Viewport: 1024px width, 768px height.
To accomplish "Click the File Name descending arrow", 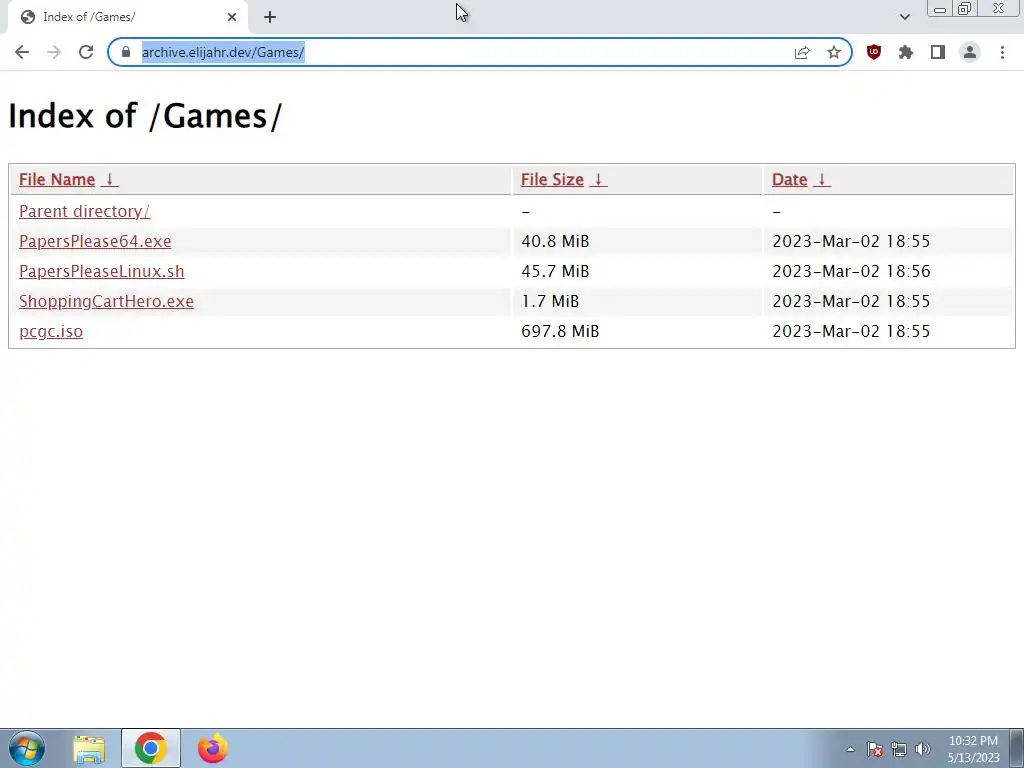I will pos(110,180).
